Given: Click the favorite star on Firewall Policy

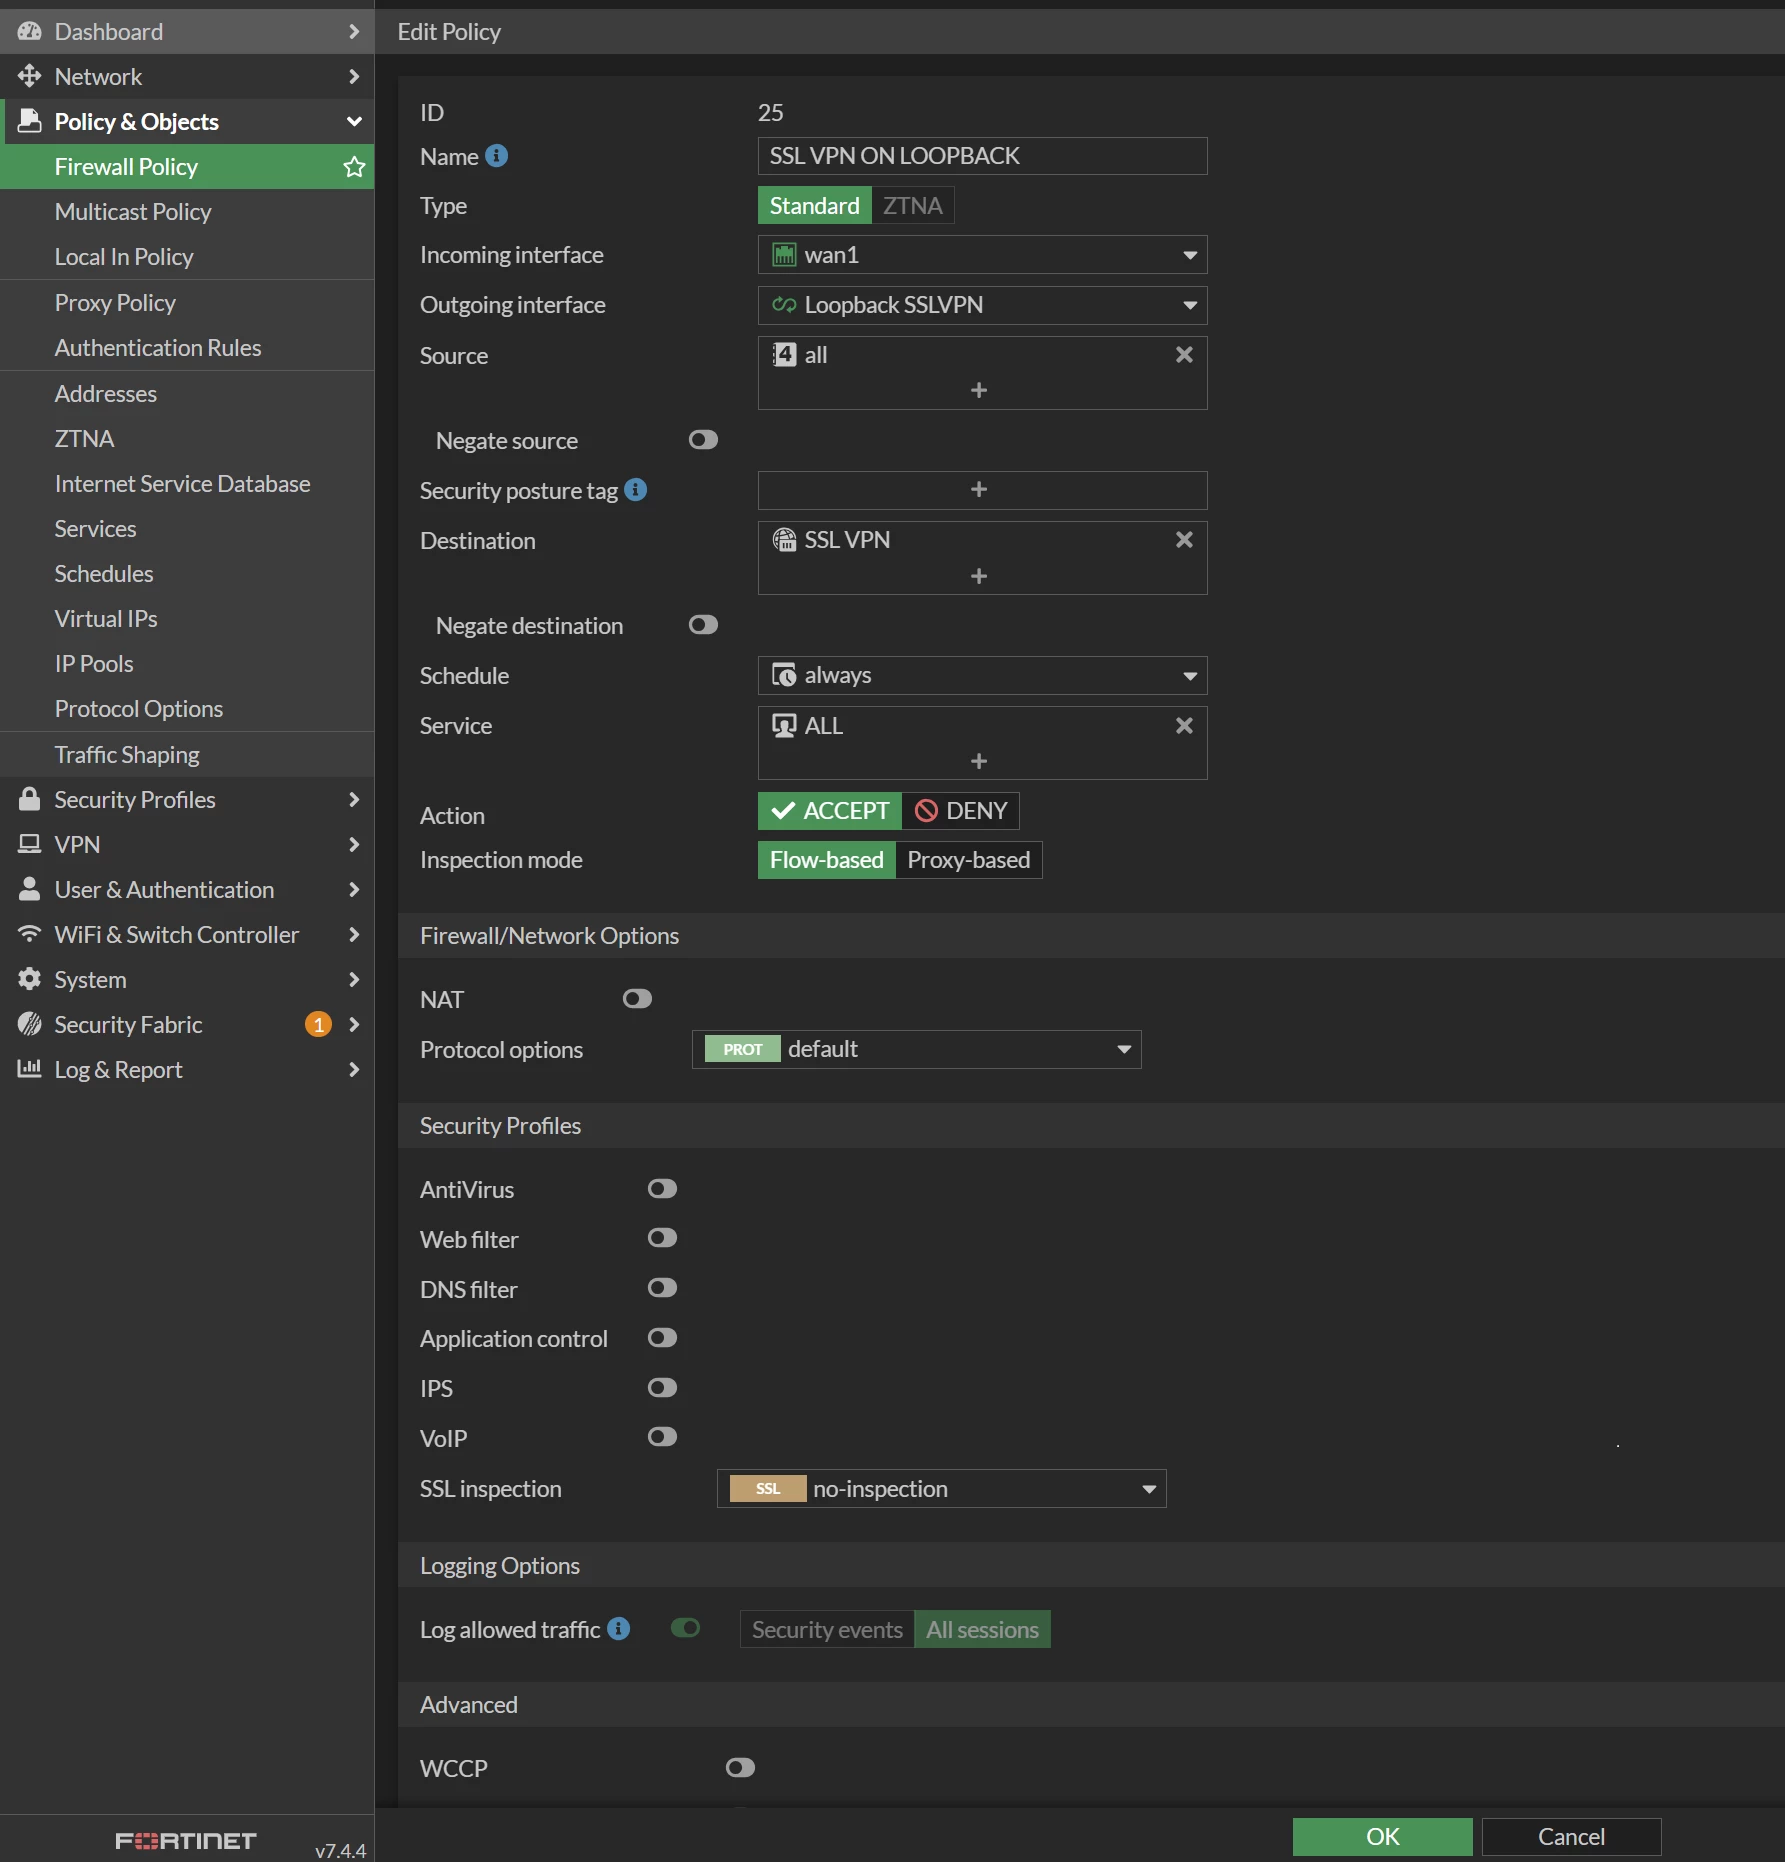Looking at the screenshot, I should [x=354, y=167].
